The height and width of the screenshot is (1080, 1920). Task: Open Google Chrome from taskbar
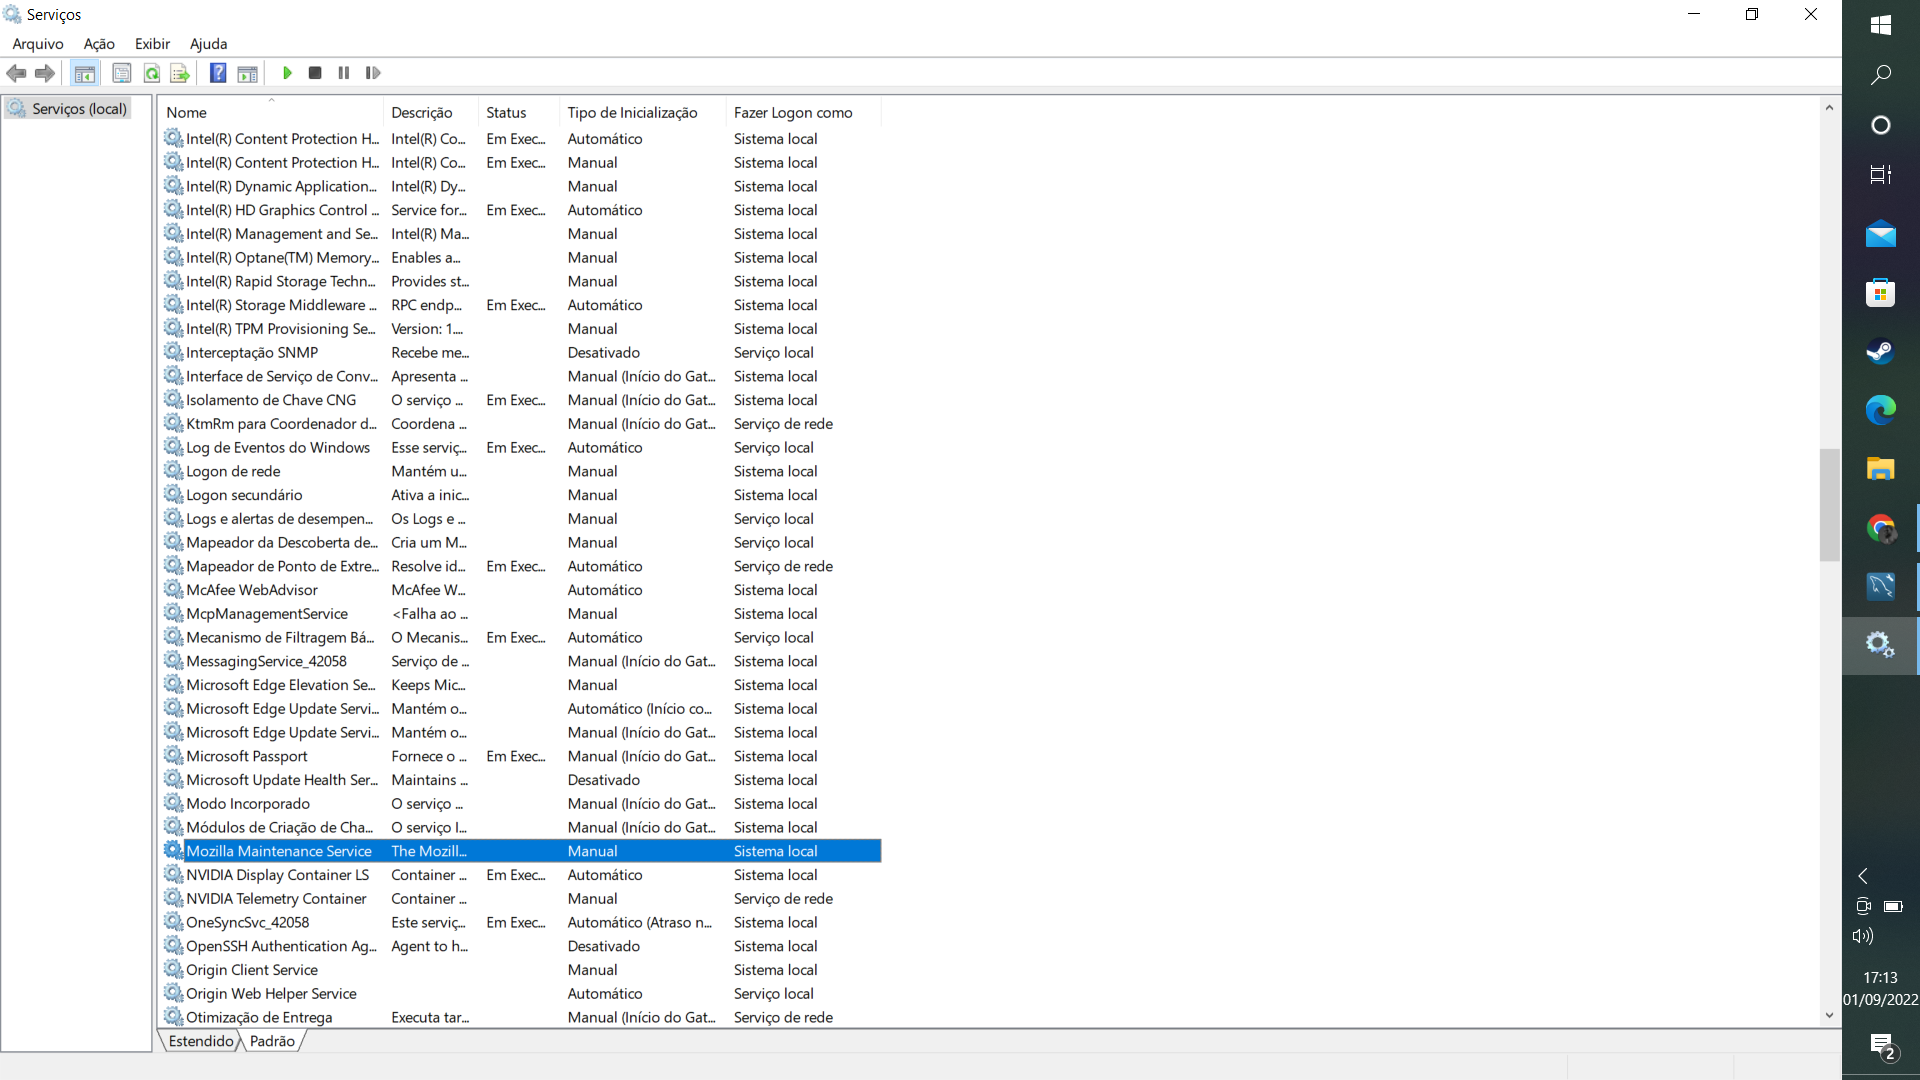[1880, 528]
